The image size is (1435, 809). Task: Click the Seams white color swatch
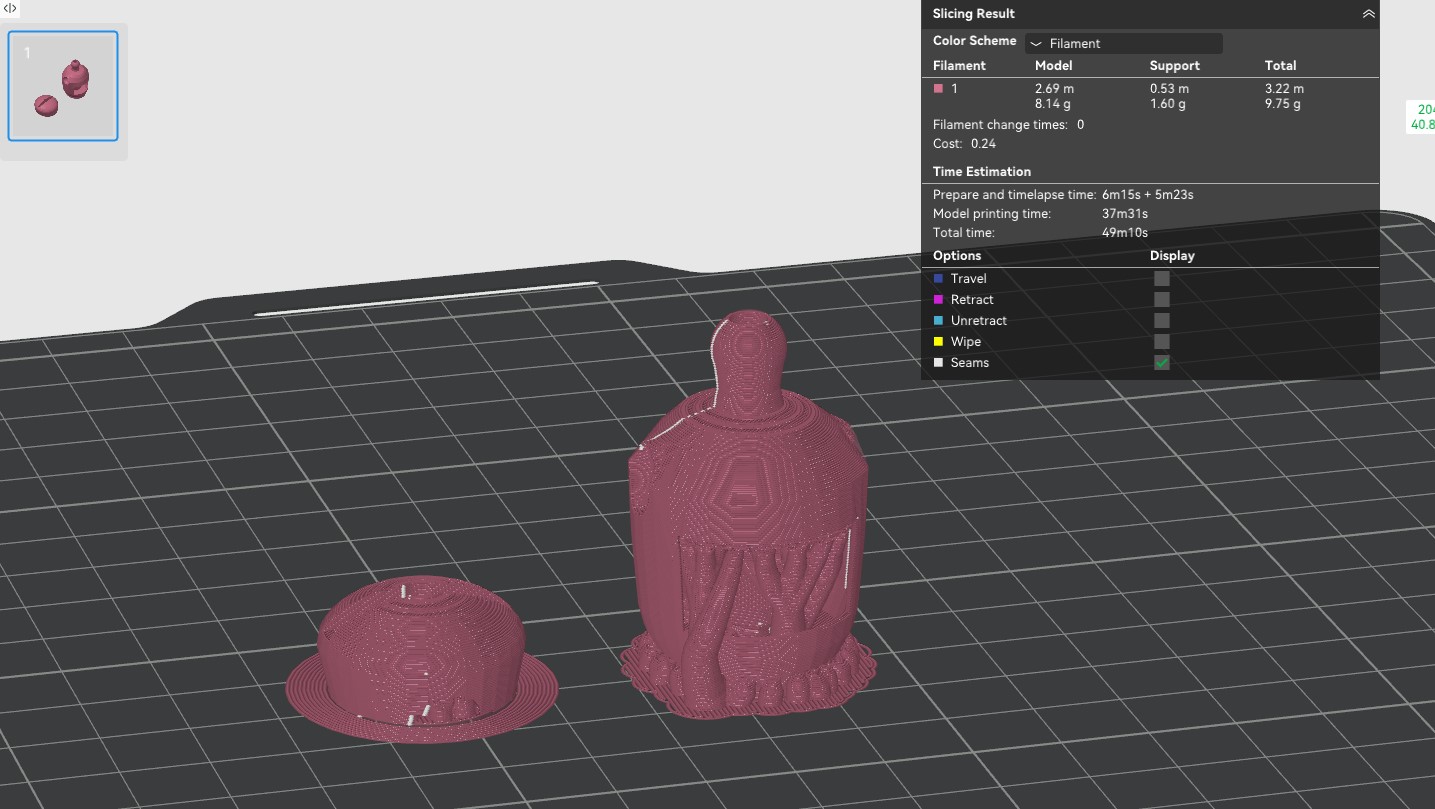pyautogui.click(x=938, y=362)
